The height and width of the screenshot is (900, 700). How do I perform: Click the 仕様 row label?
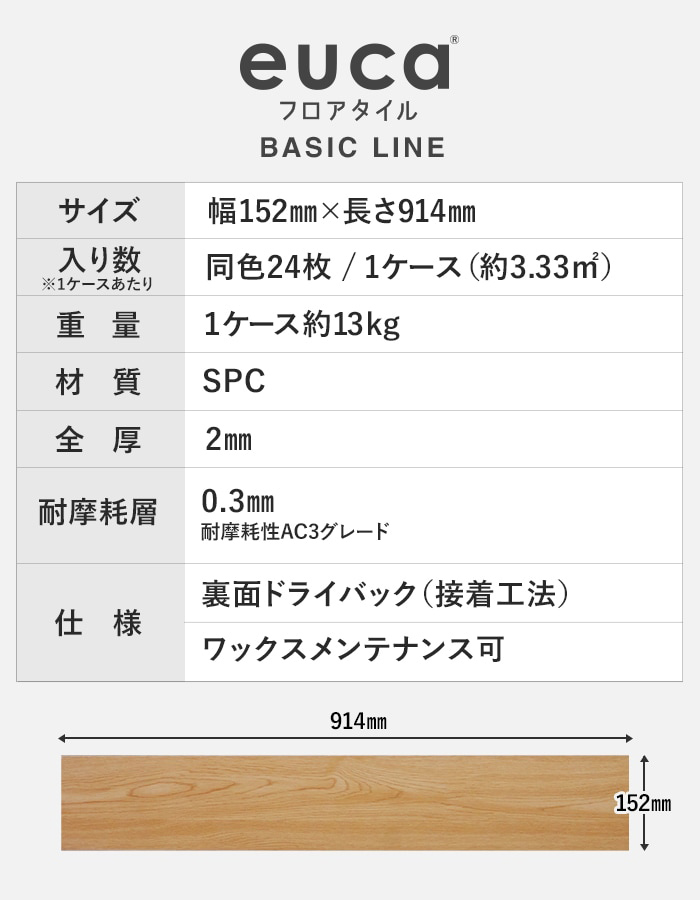pyautogui.click(x=99, y=623)
